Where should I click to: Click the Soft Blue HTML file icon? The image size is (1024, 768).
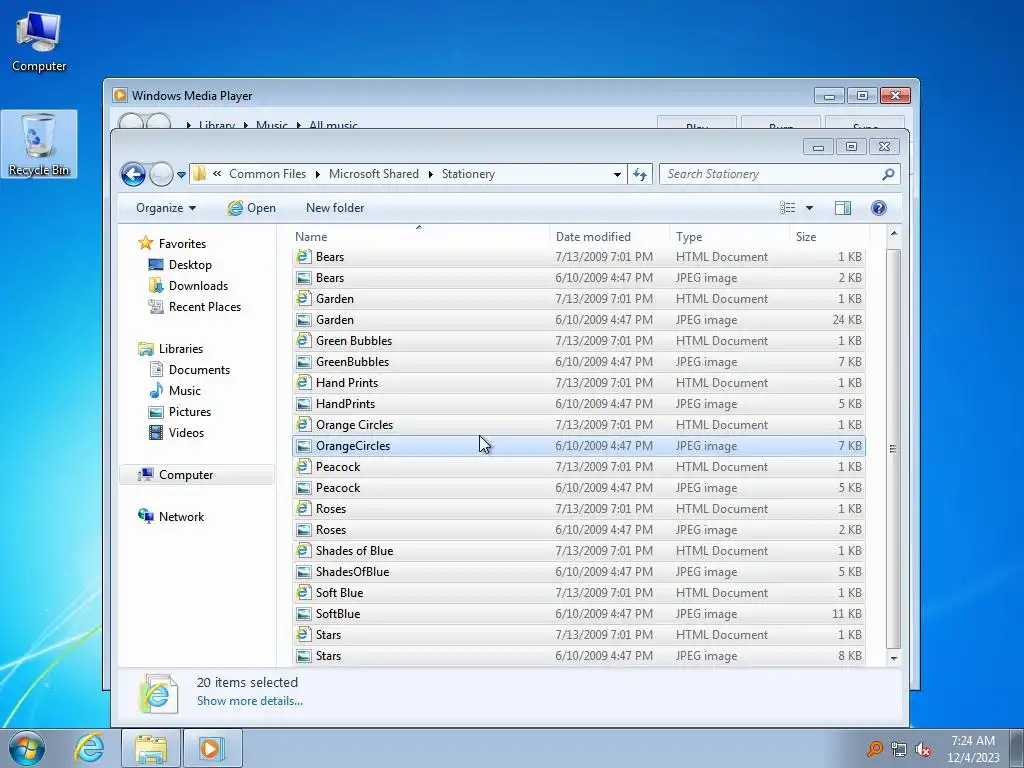coord(303,592)
